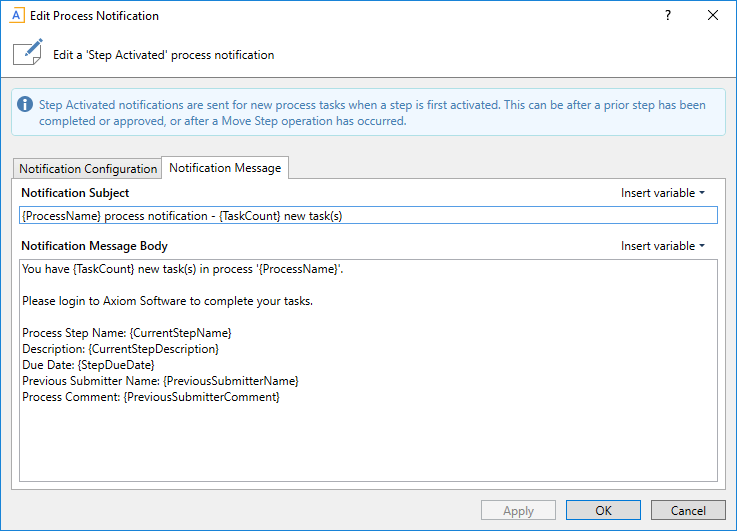Screen dimensions: 737x531
Task: Expand Insert variable menu for Message Body
Action: (662, 246)
